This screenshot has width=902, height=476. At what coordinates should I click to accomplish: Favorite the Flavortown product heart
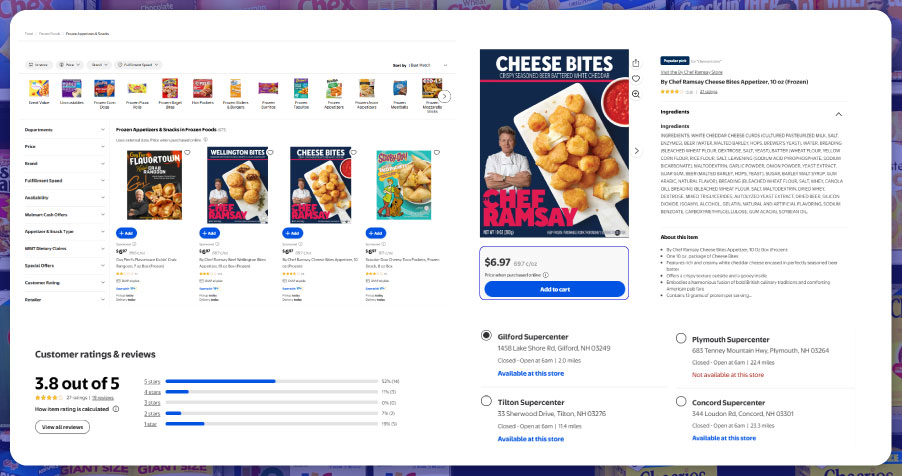pyautogui.click(x=187, y=153)
